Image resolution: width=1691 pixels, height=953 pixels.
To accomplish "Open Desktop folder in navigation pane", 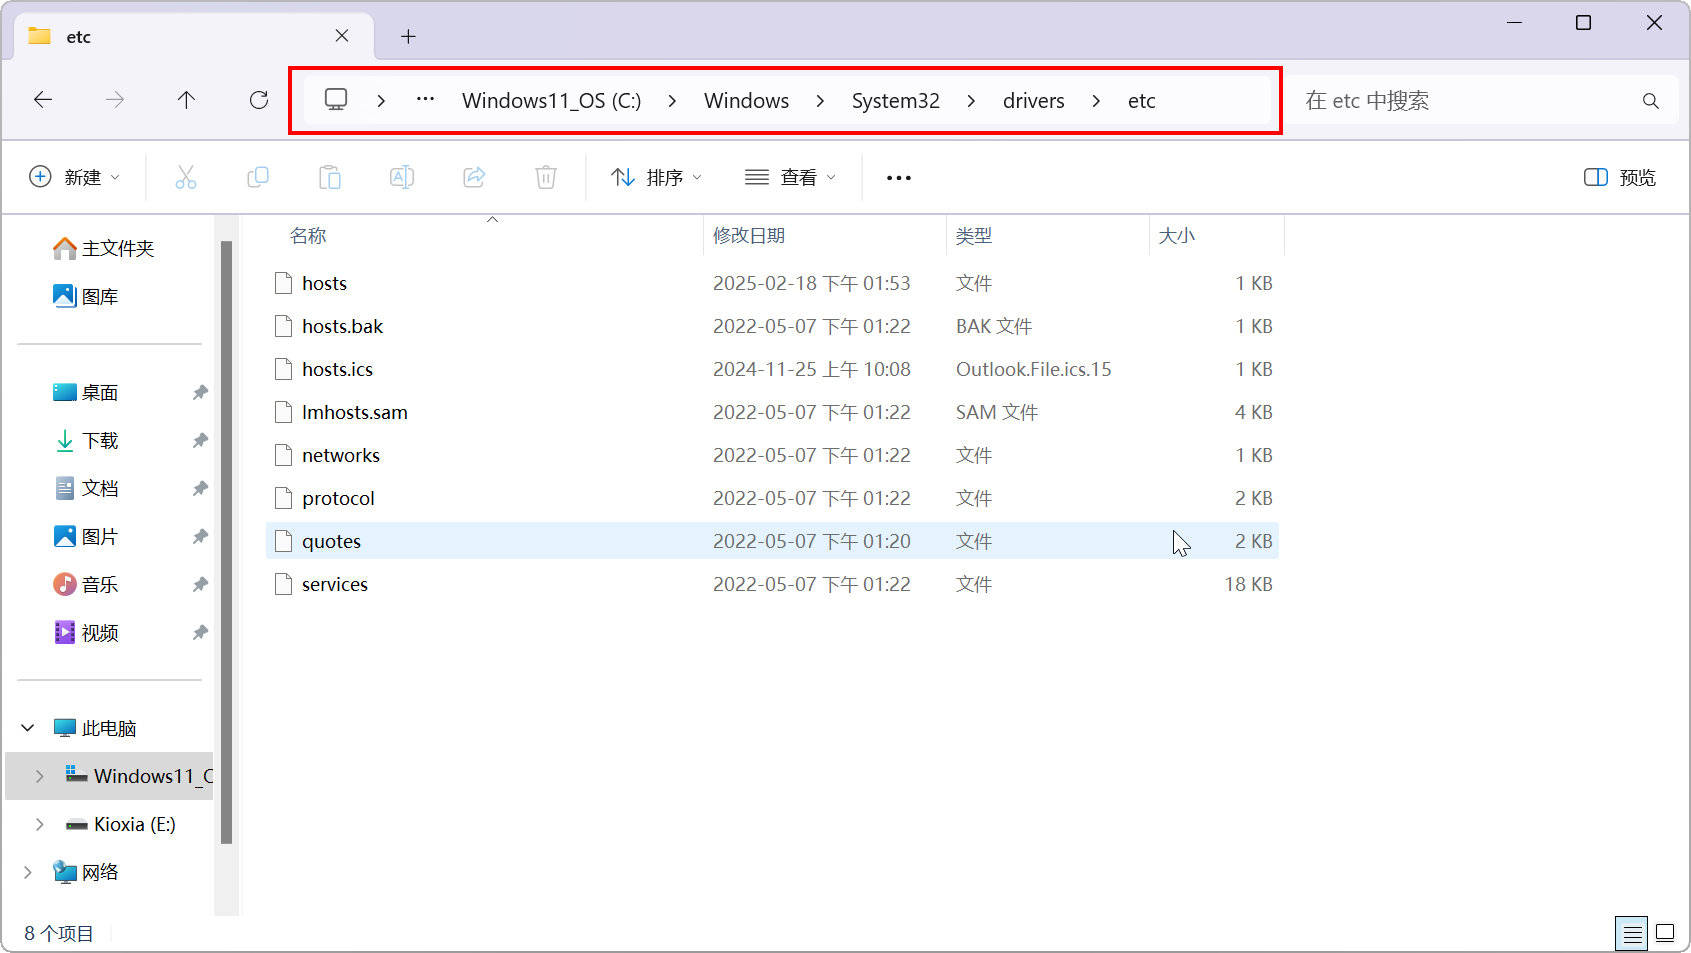I will click(86, 393).
